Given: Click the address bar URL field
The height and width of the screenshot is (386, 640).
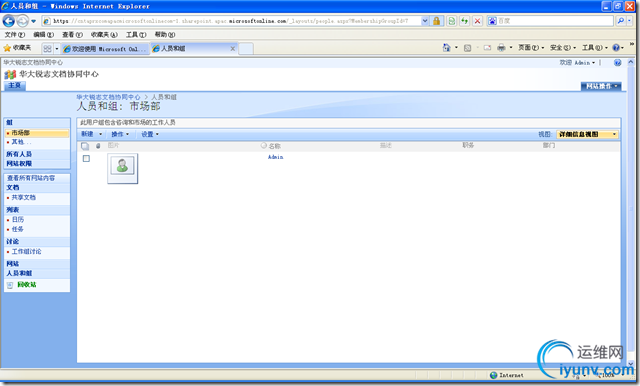Looking at the screenshot, I should (231, 21).
